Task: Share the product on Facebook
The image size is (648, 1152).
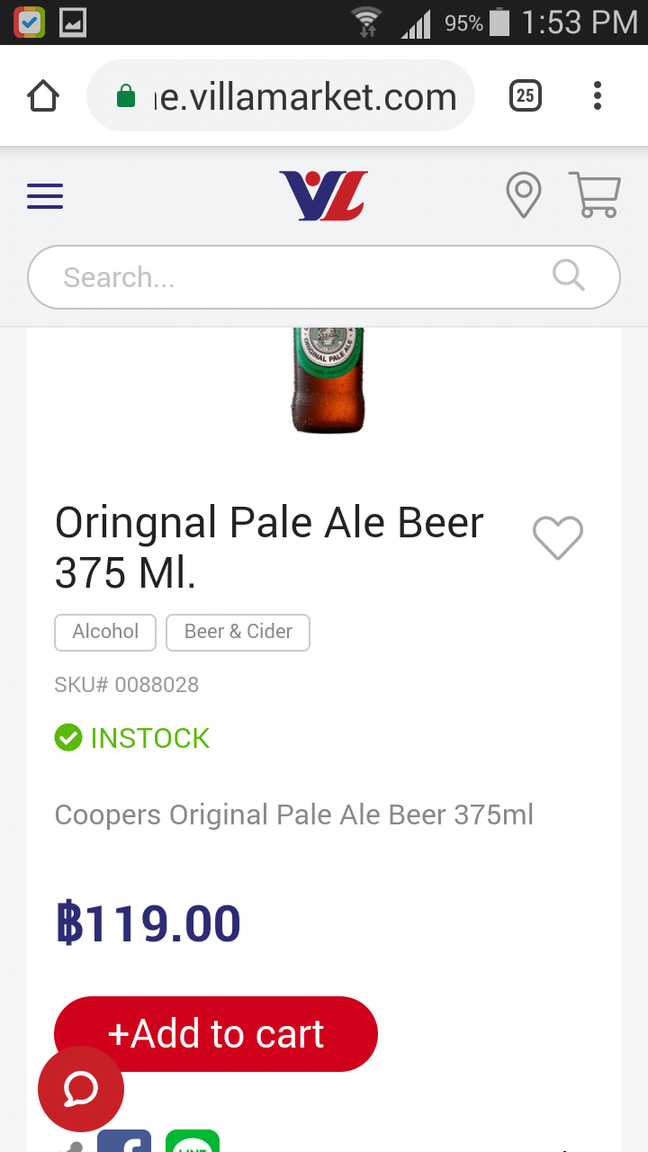Action: [124, 1143]
